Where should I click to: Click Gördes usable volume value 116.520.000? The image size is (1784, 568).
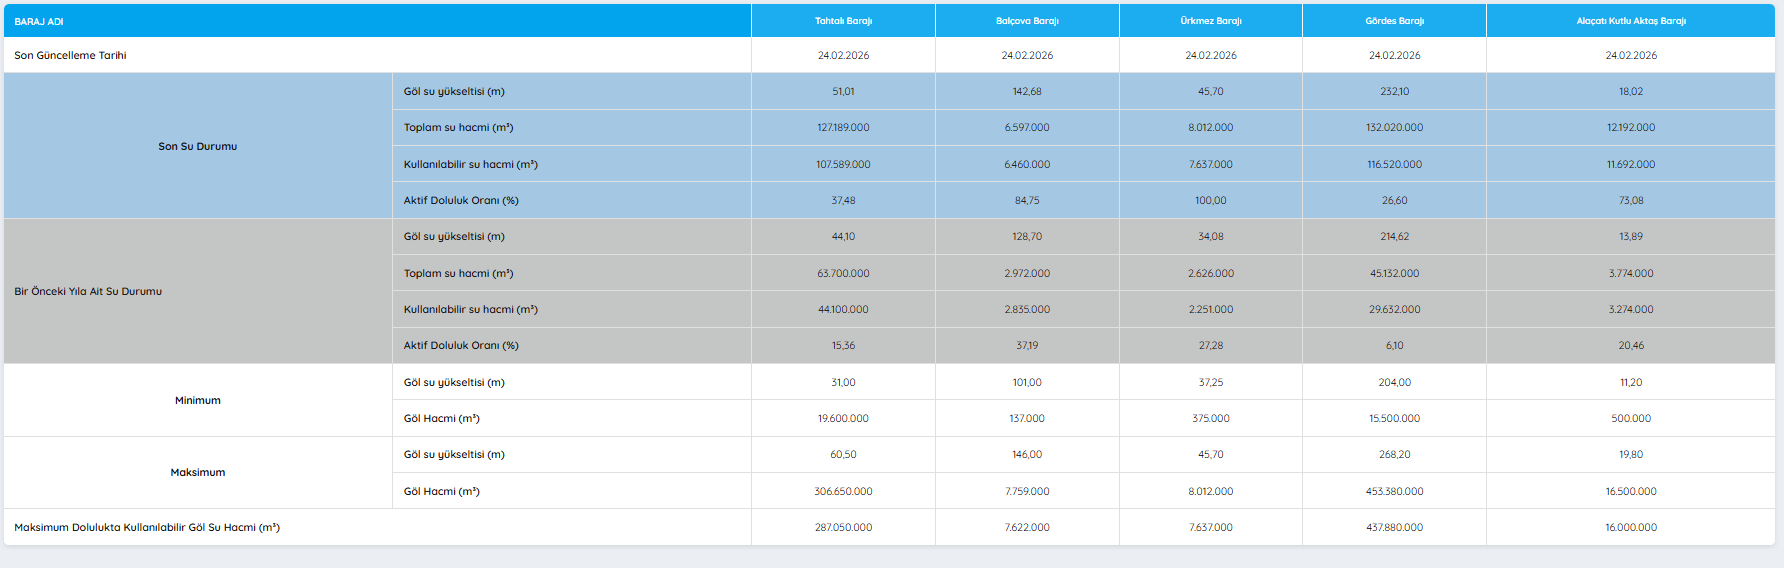(1394, 164)
